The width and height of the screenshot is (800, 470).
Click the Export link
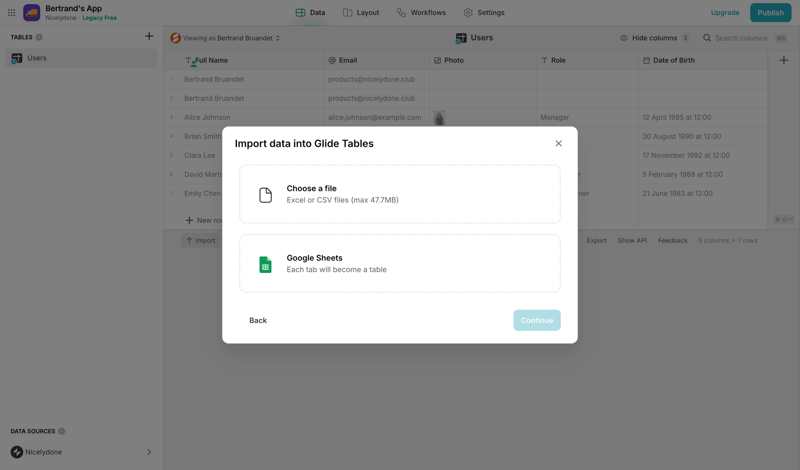point(596,240)
